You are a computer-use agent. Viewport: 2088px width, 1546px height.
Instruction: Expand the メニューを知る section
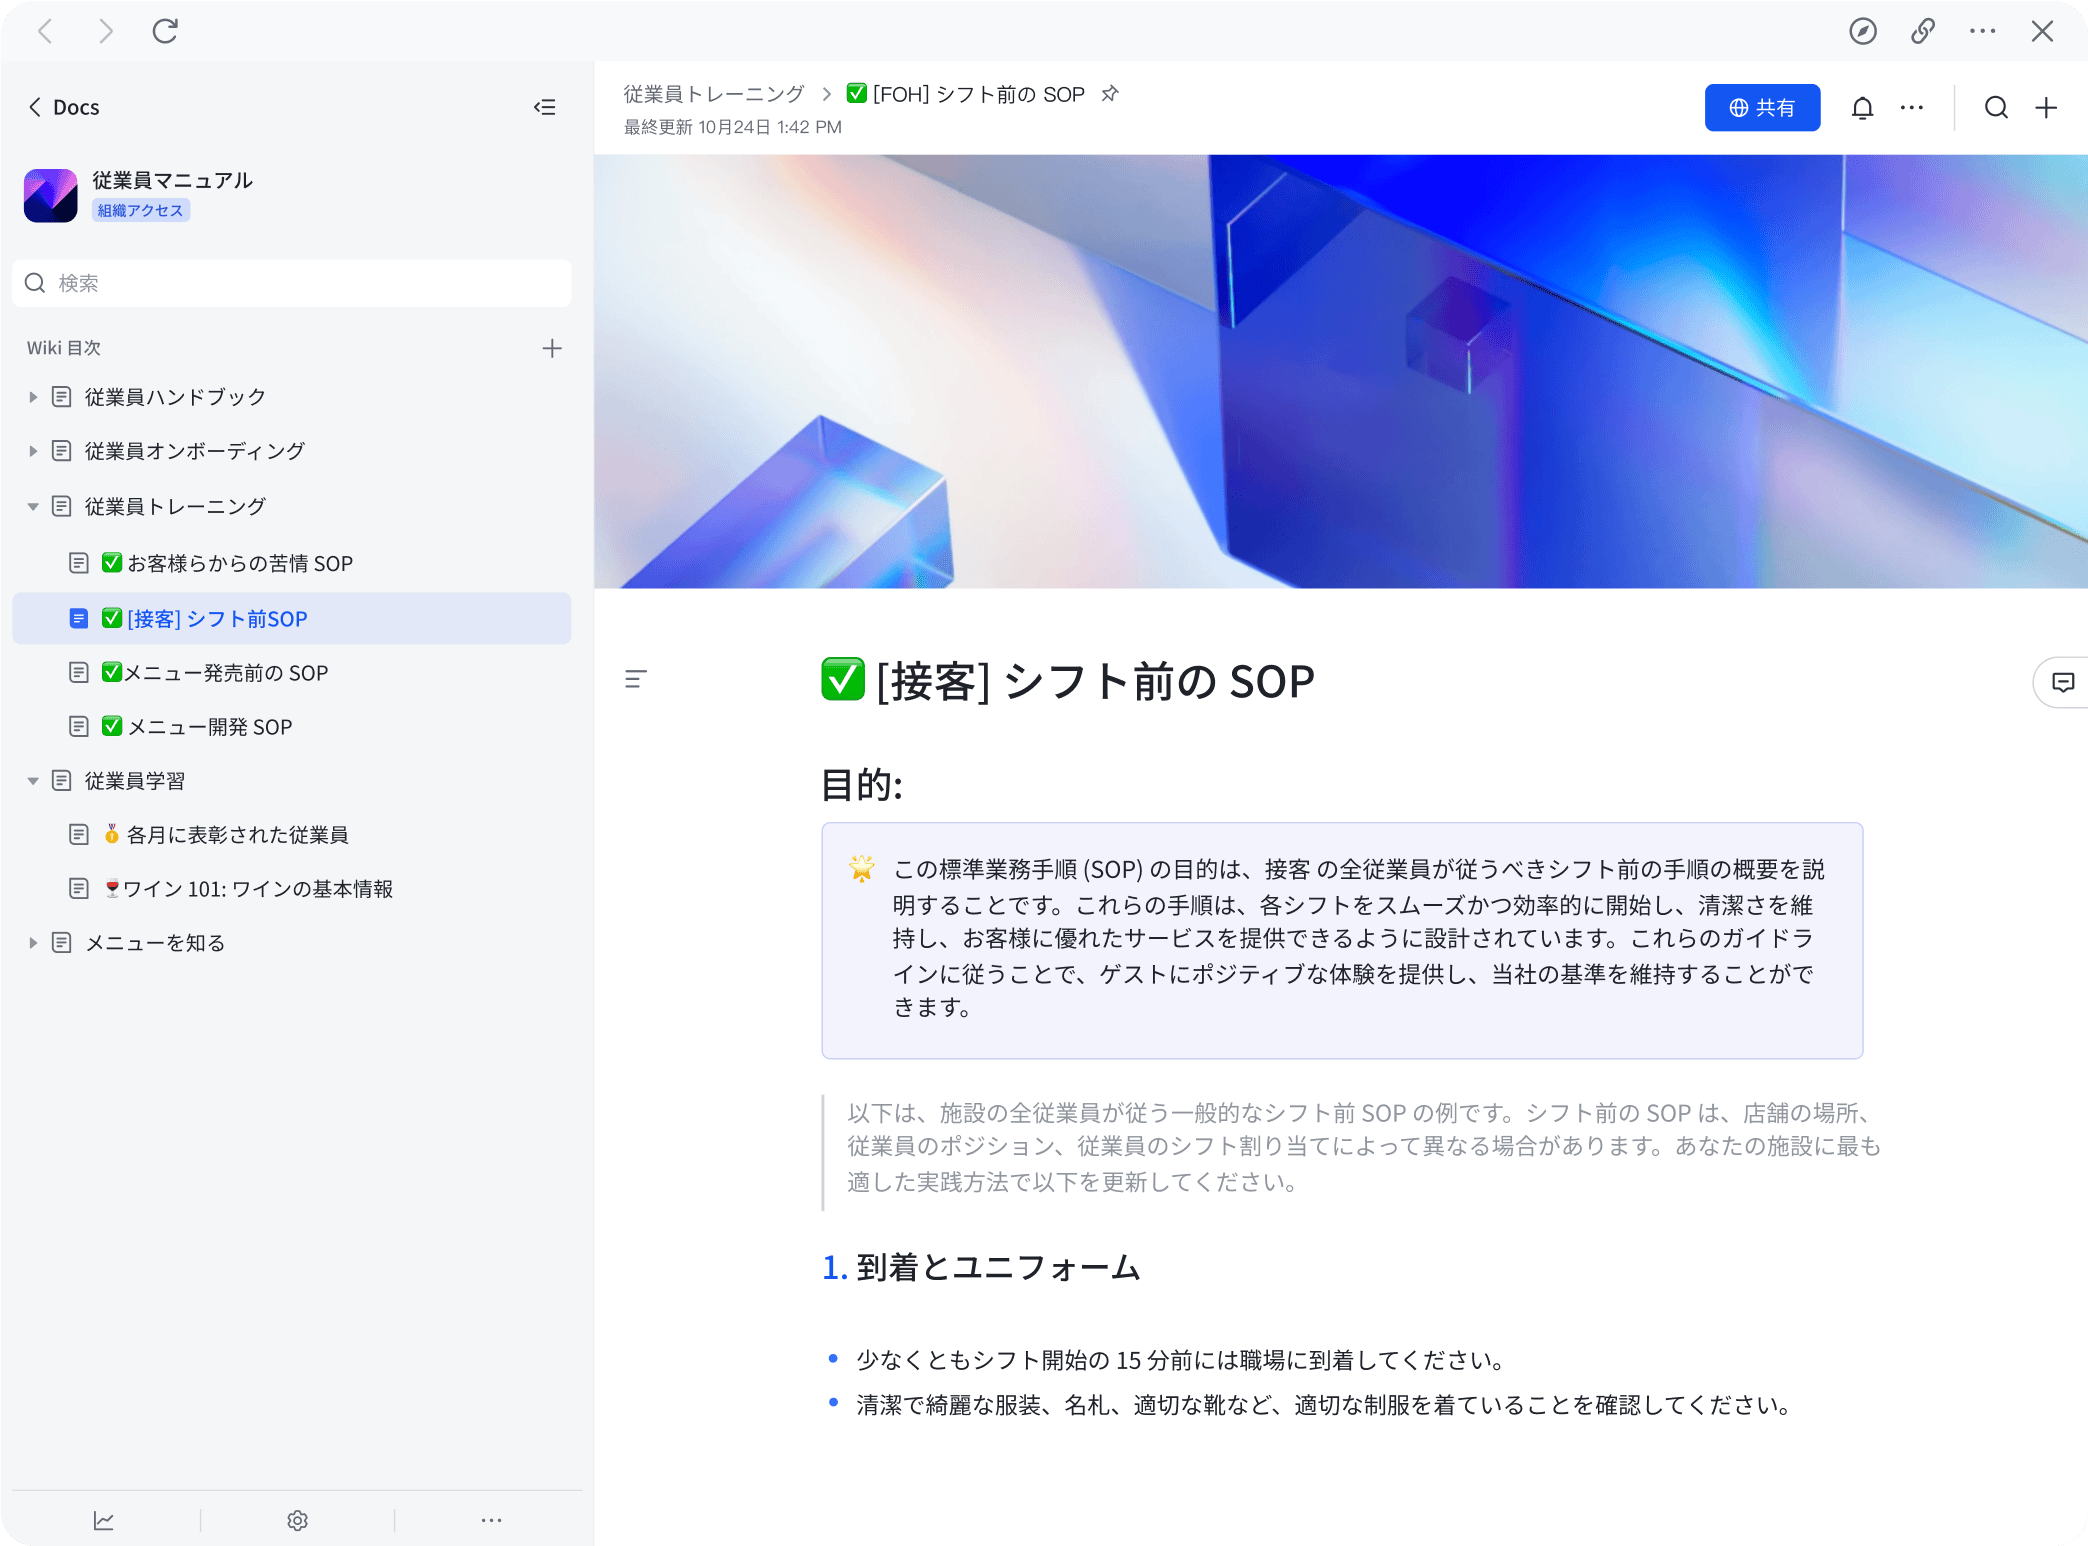click(32, 942)
